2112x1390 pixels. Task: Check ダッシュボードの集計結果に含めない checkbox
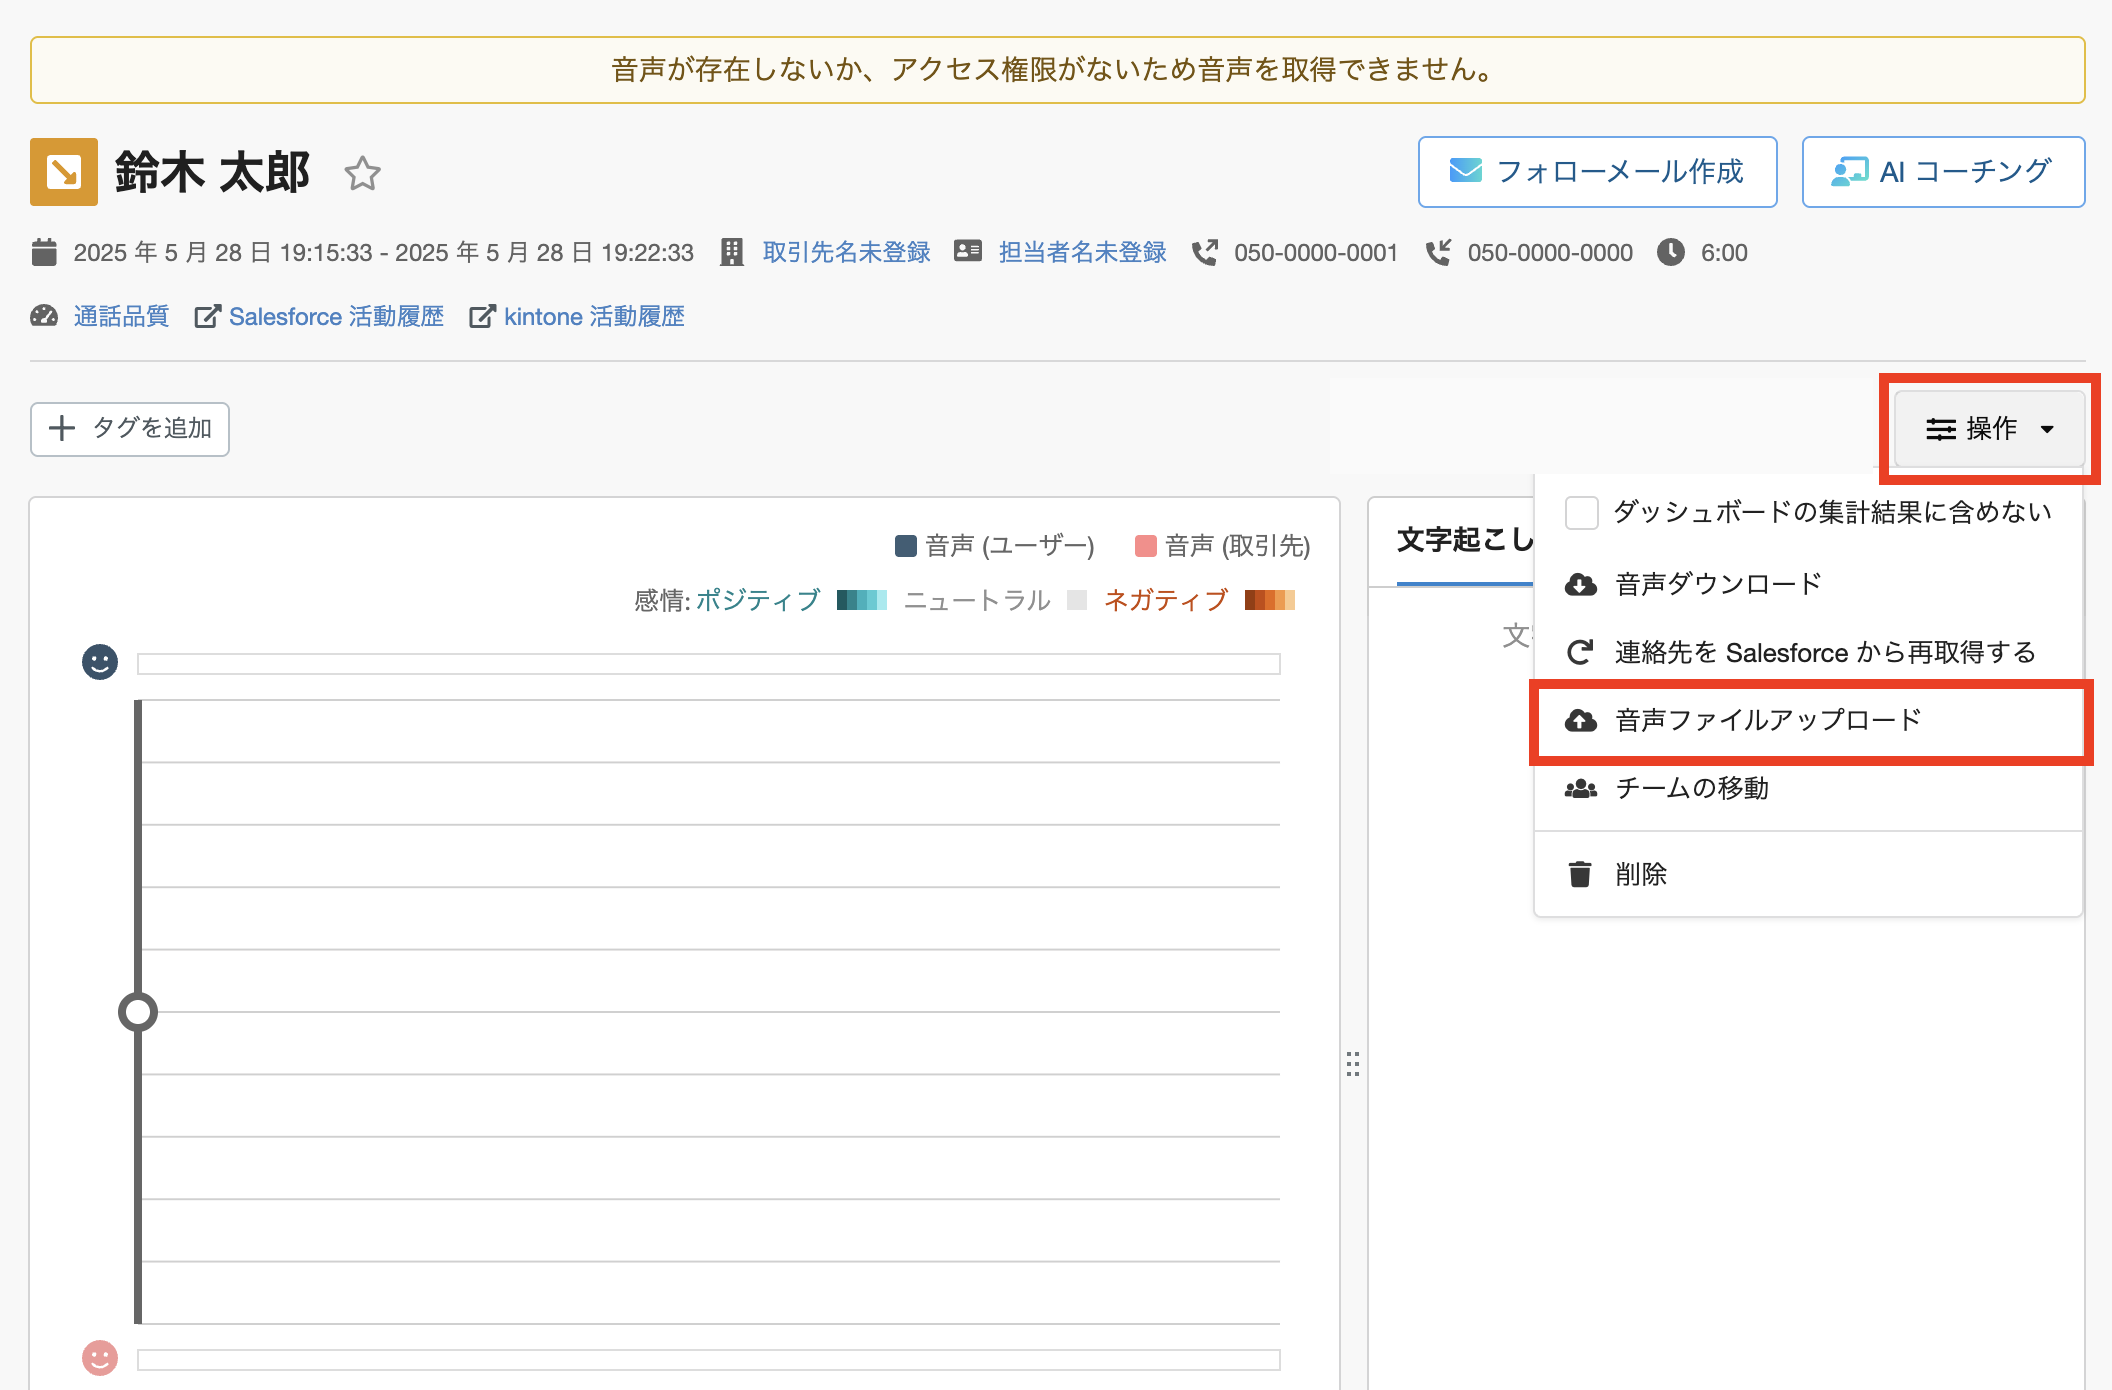(1581, 513)
